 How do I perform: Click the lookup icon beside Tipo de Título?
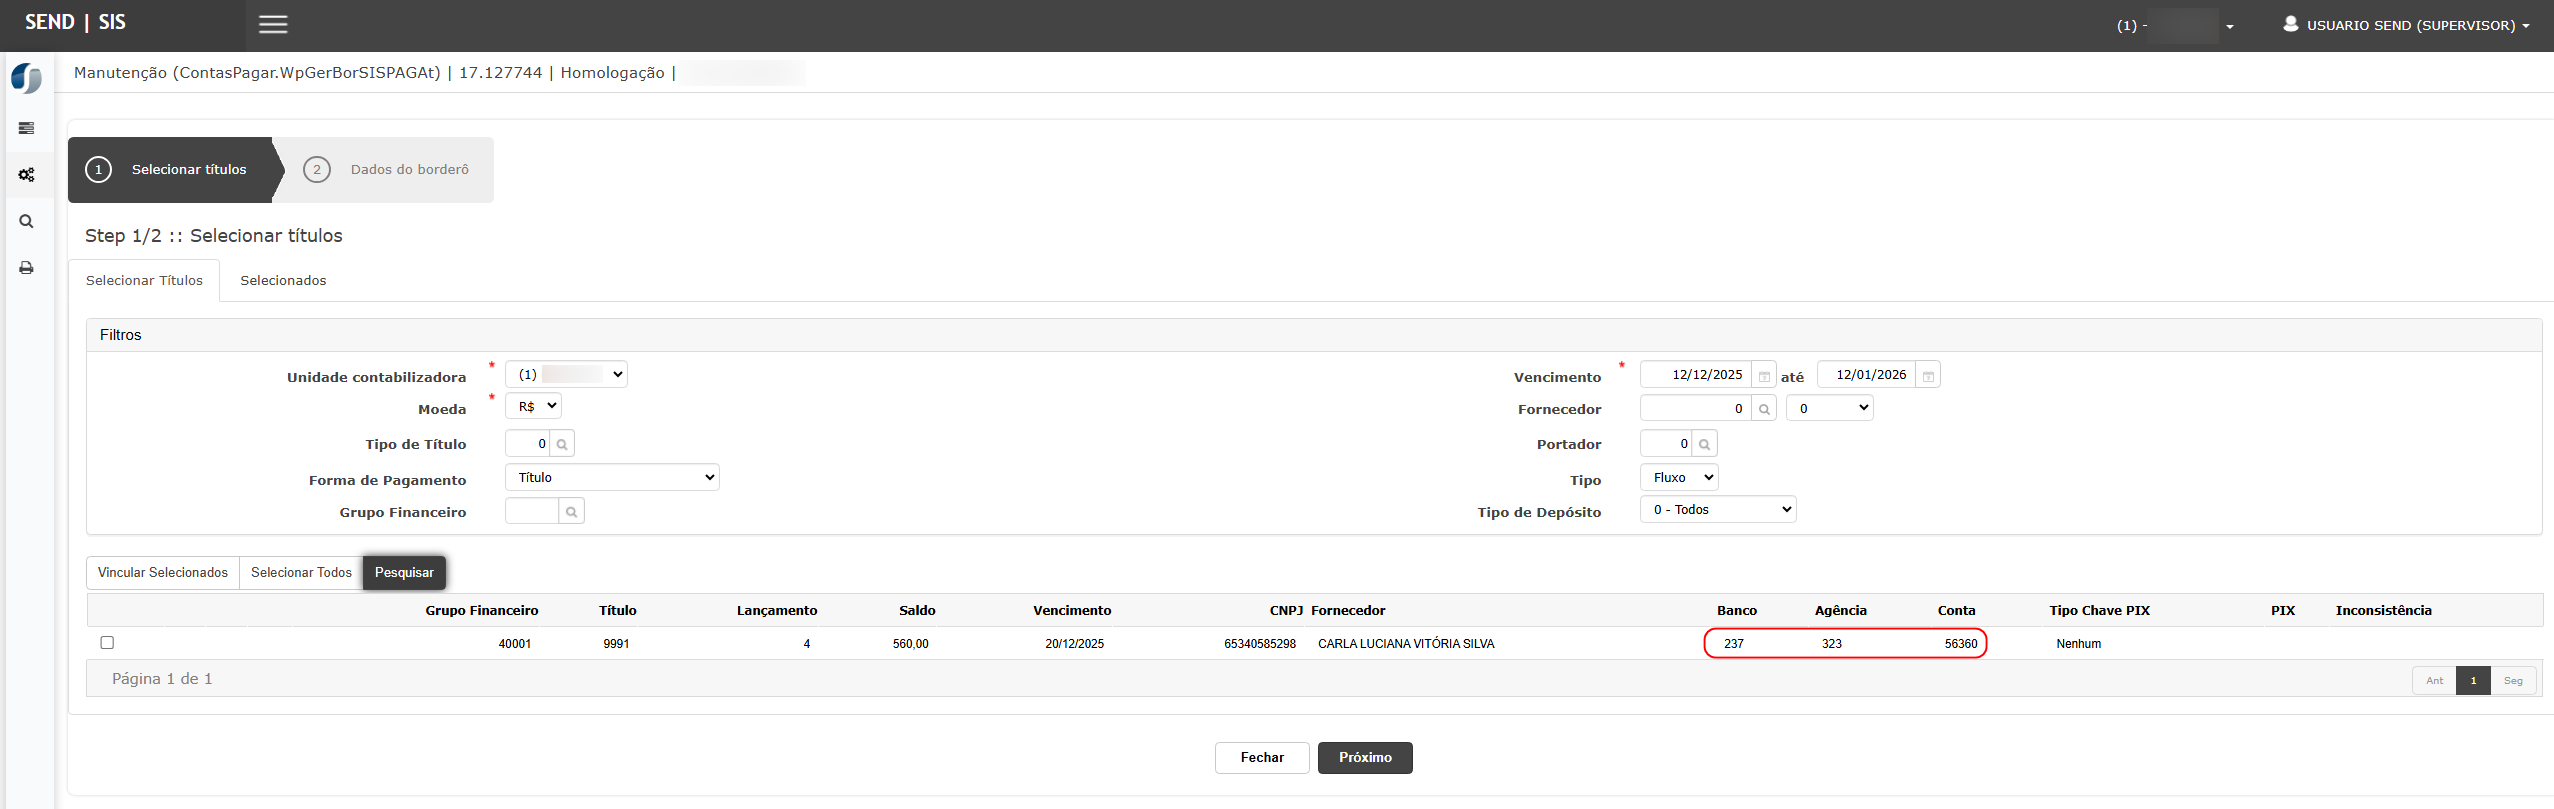click(562, 444)
